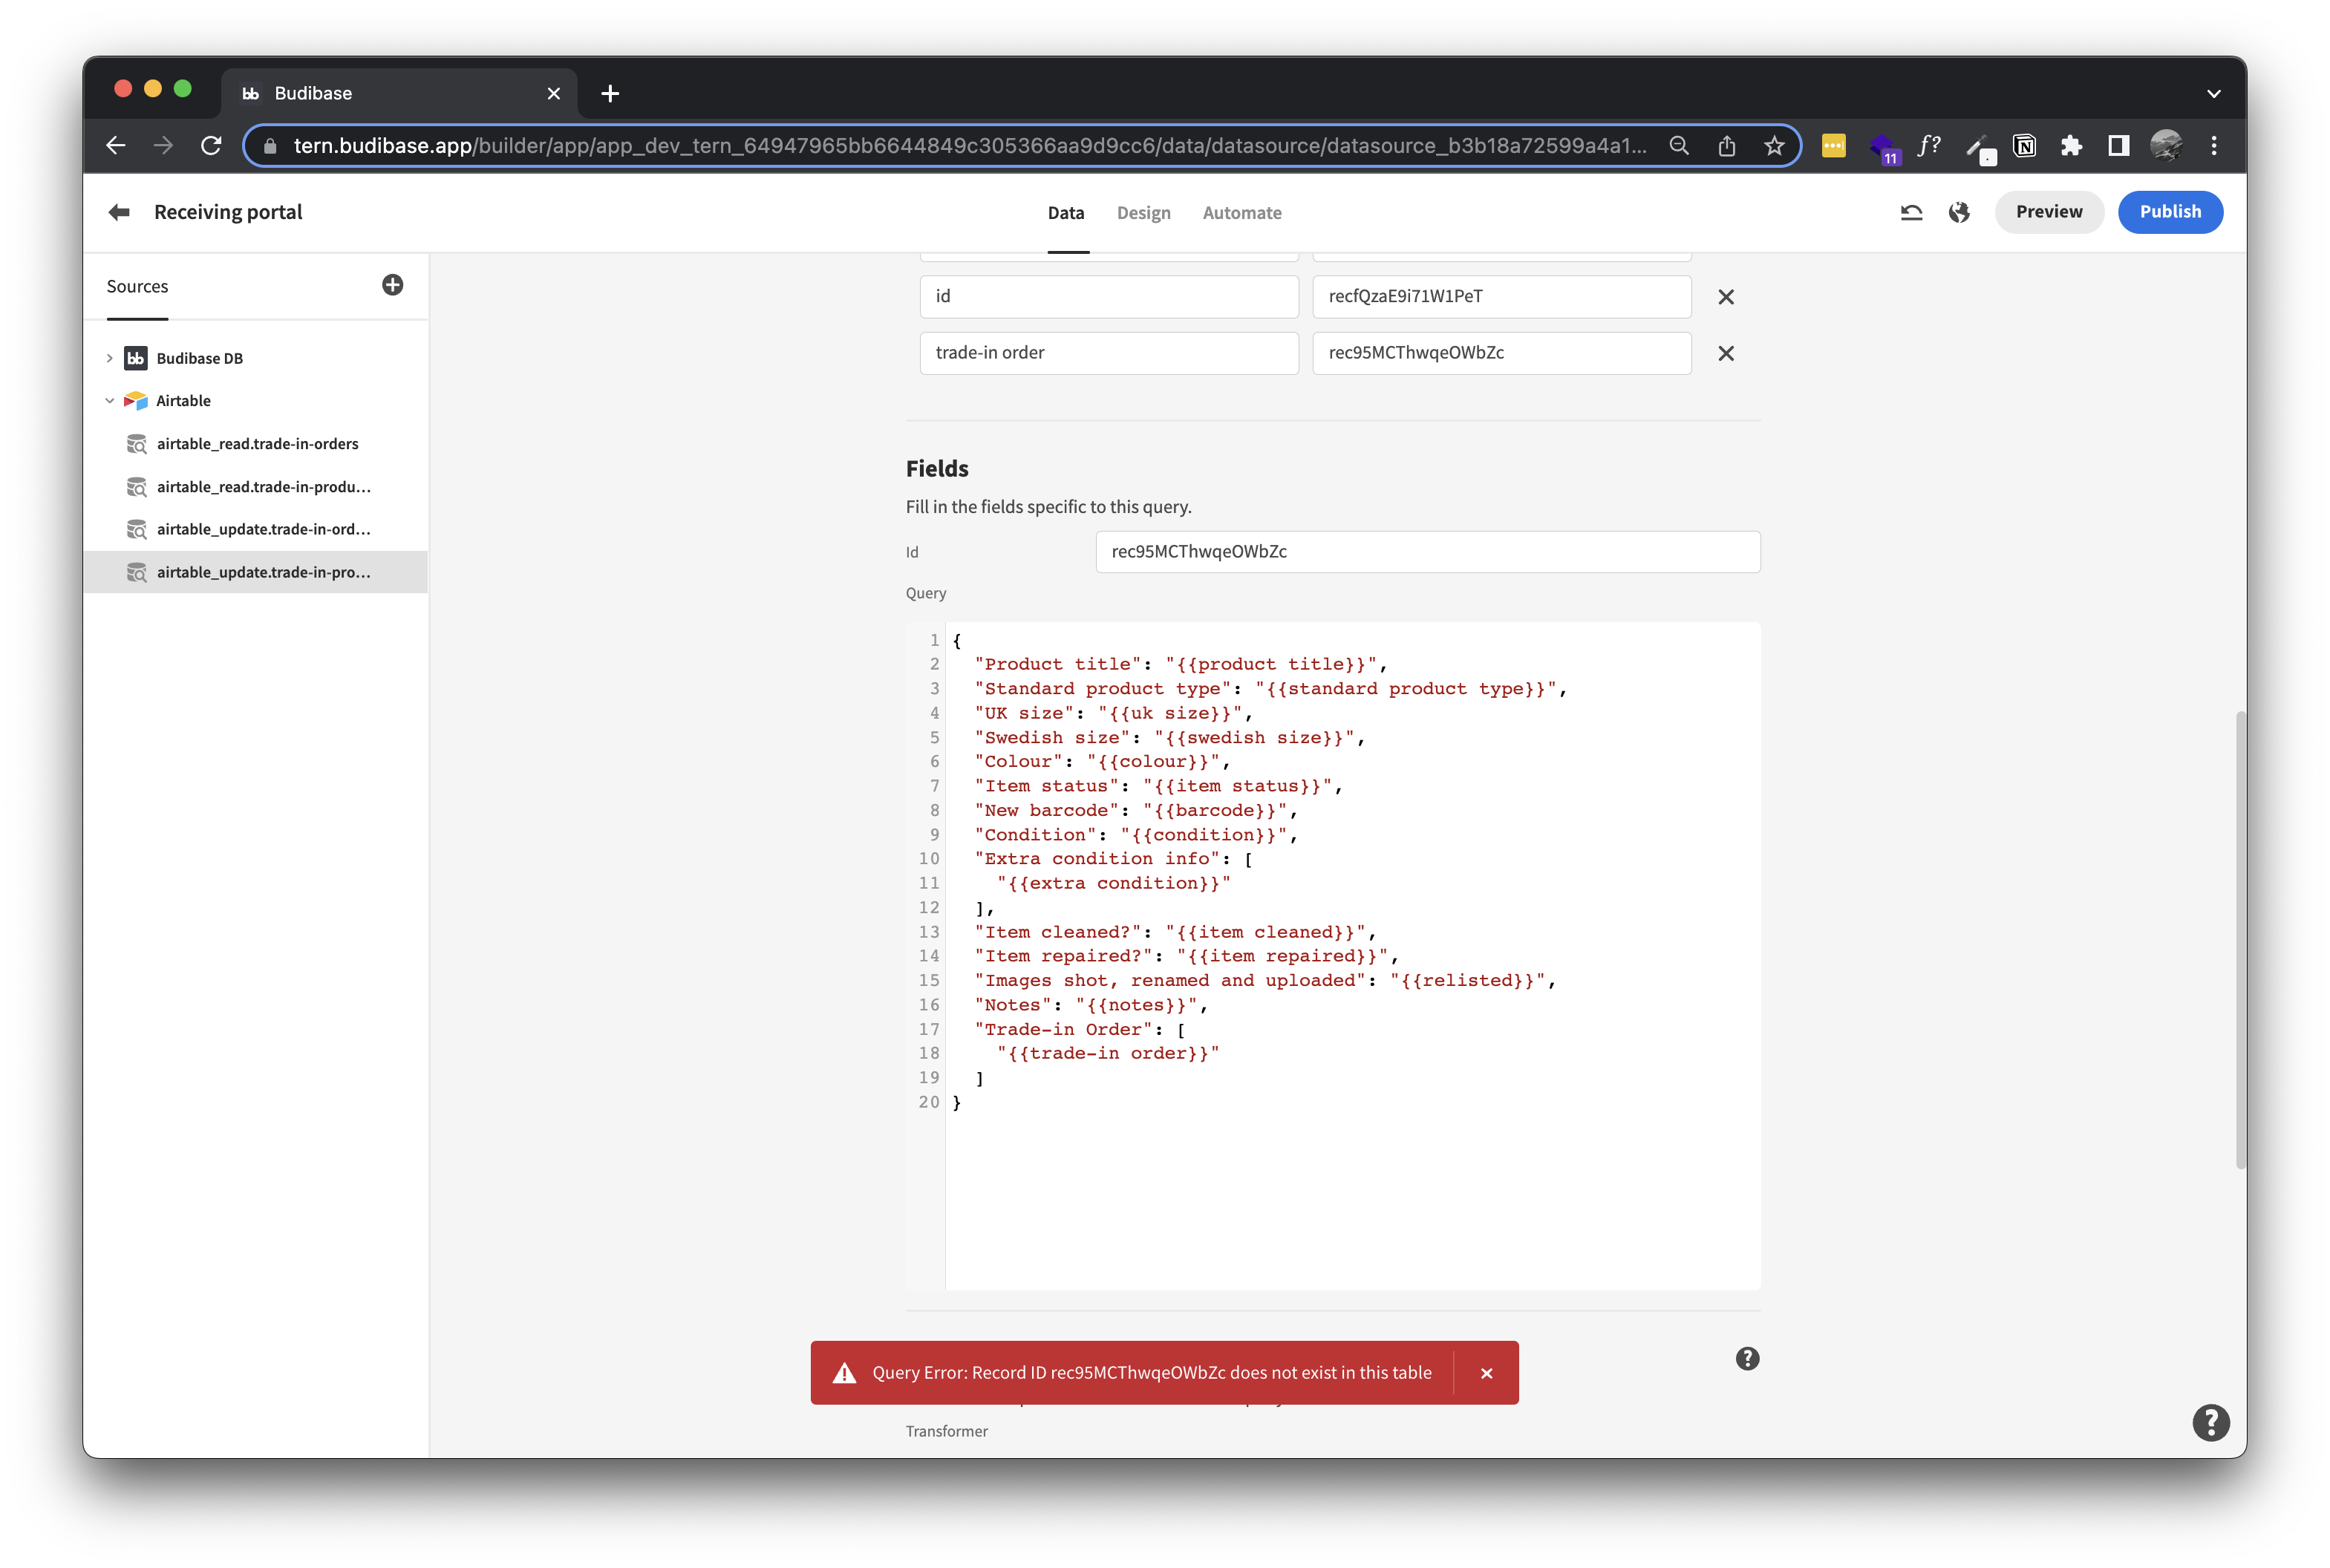
Task: Remove the id field row
Action: [1725, 296]
